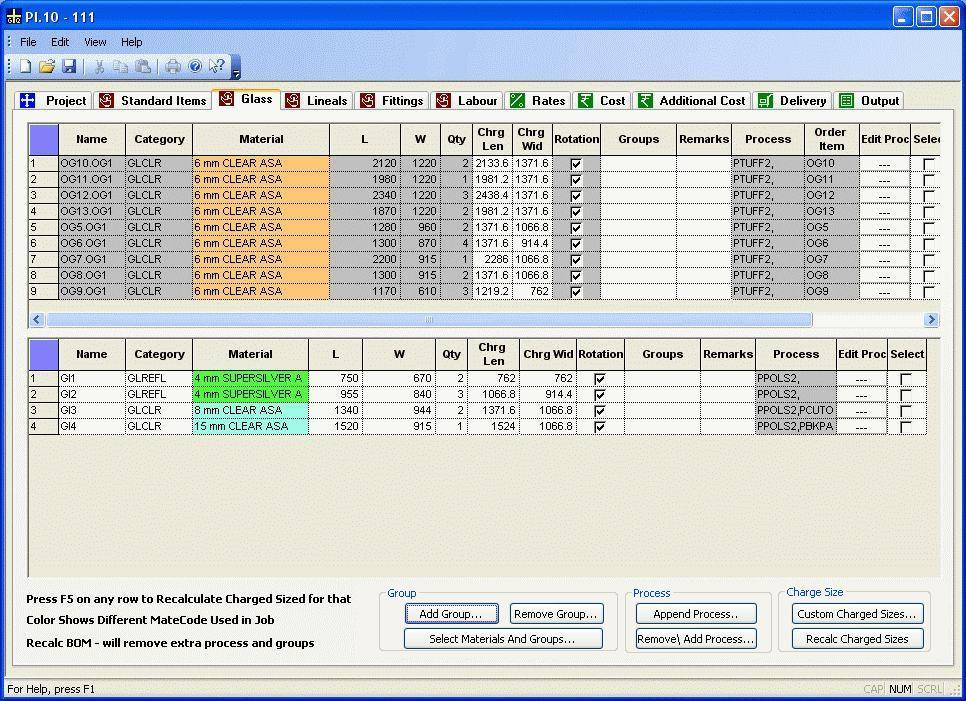The image size is (966, 701).
Task: Check the Select box for GI1 row
Action: 906,379
